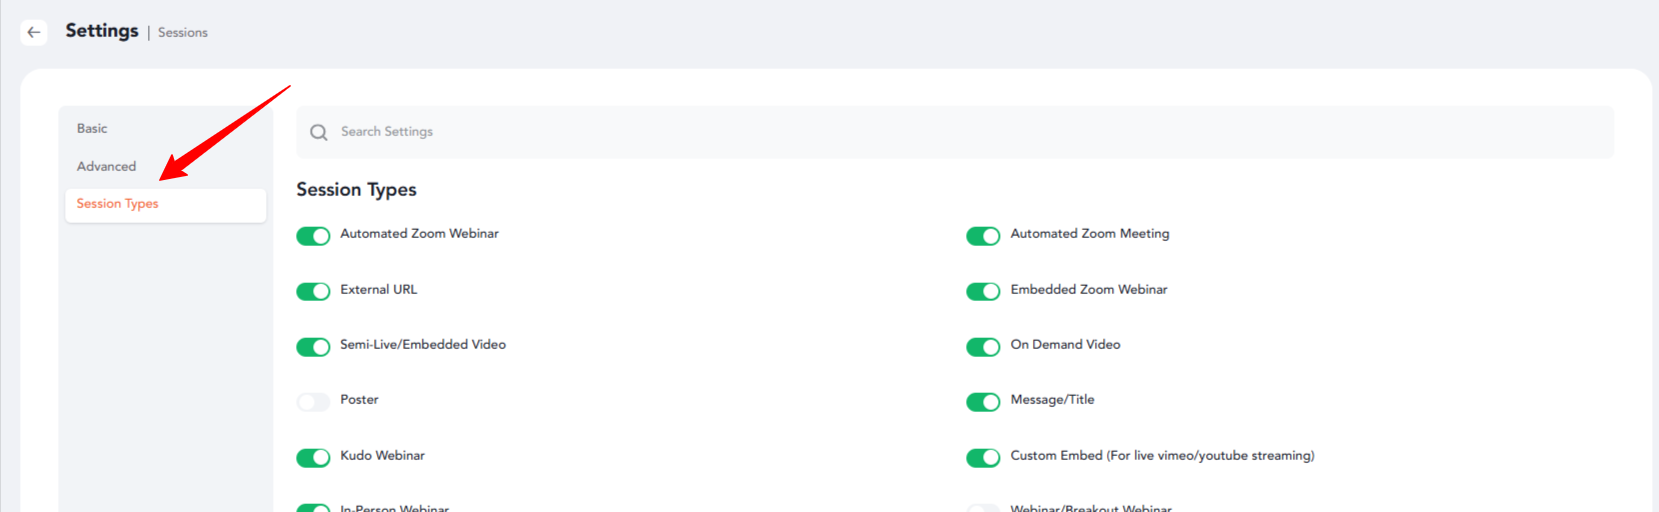Viewport: 1659px width, 512px height.
Task: Turn off the On Demand Video toggle
Action: pyautogui.click(x=983, y=347)
